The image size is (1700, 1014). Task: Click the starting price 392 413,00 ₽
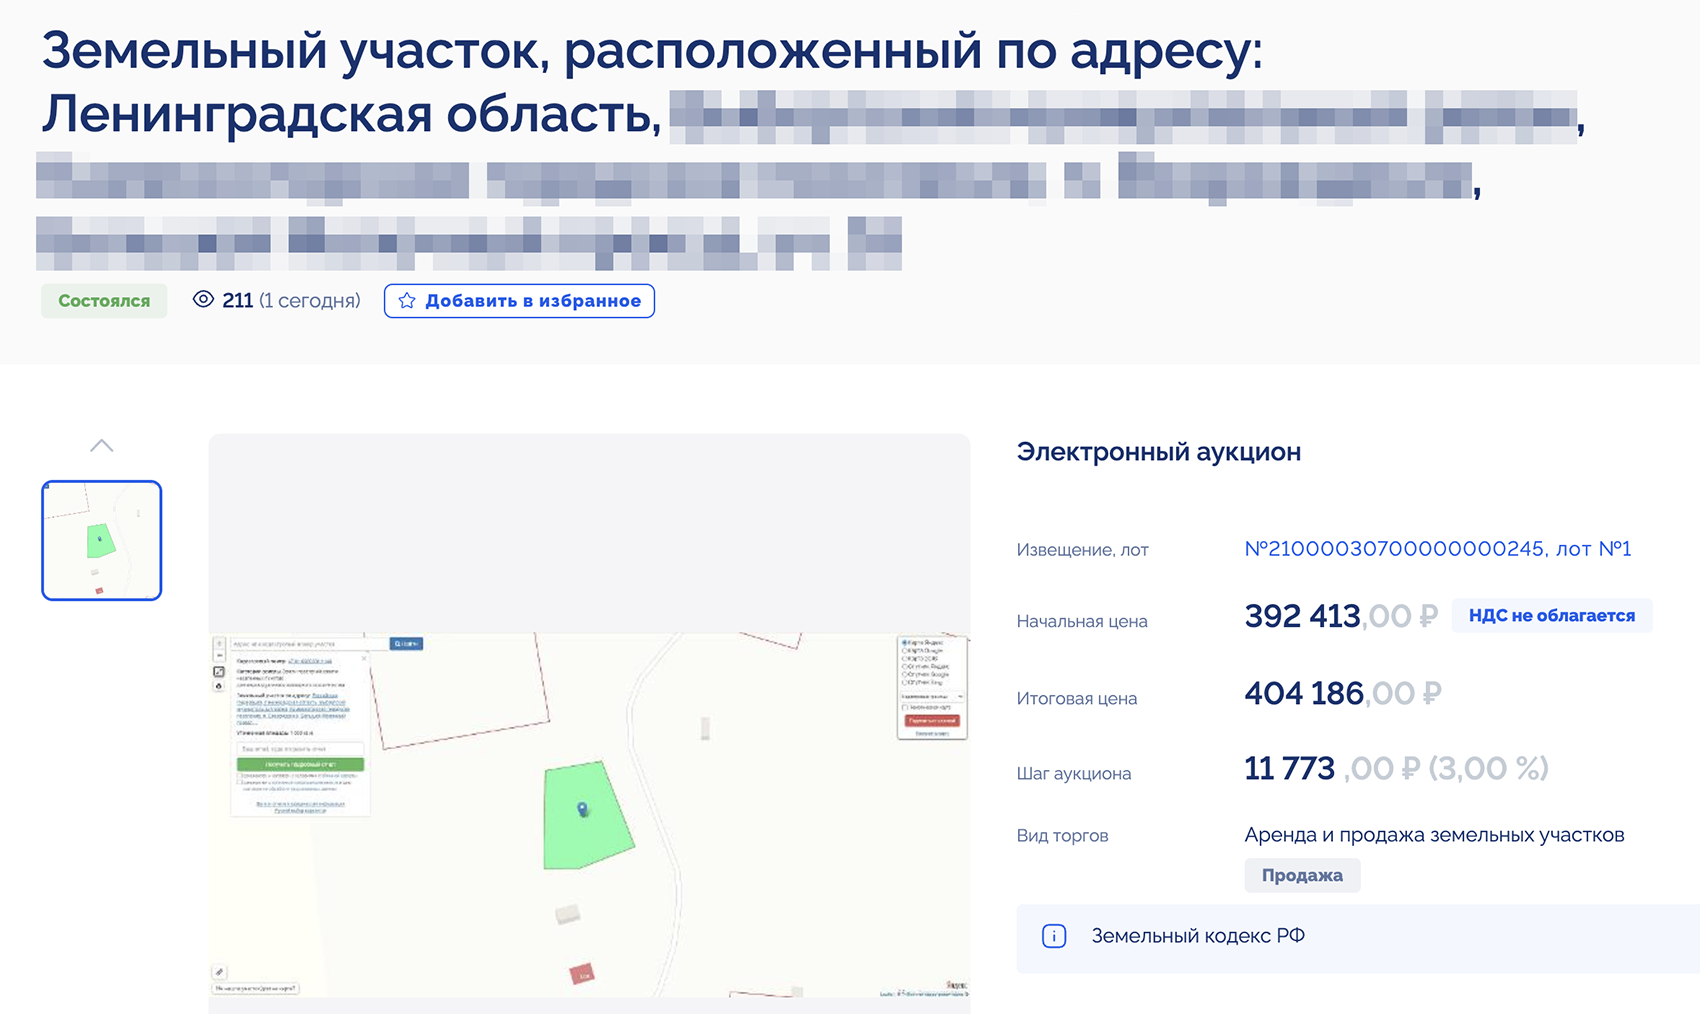coord(1340,616)
